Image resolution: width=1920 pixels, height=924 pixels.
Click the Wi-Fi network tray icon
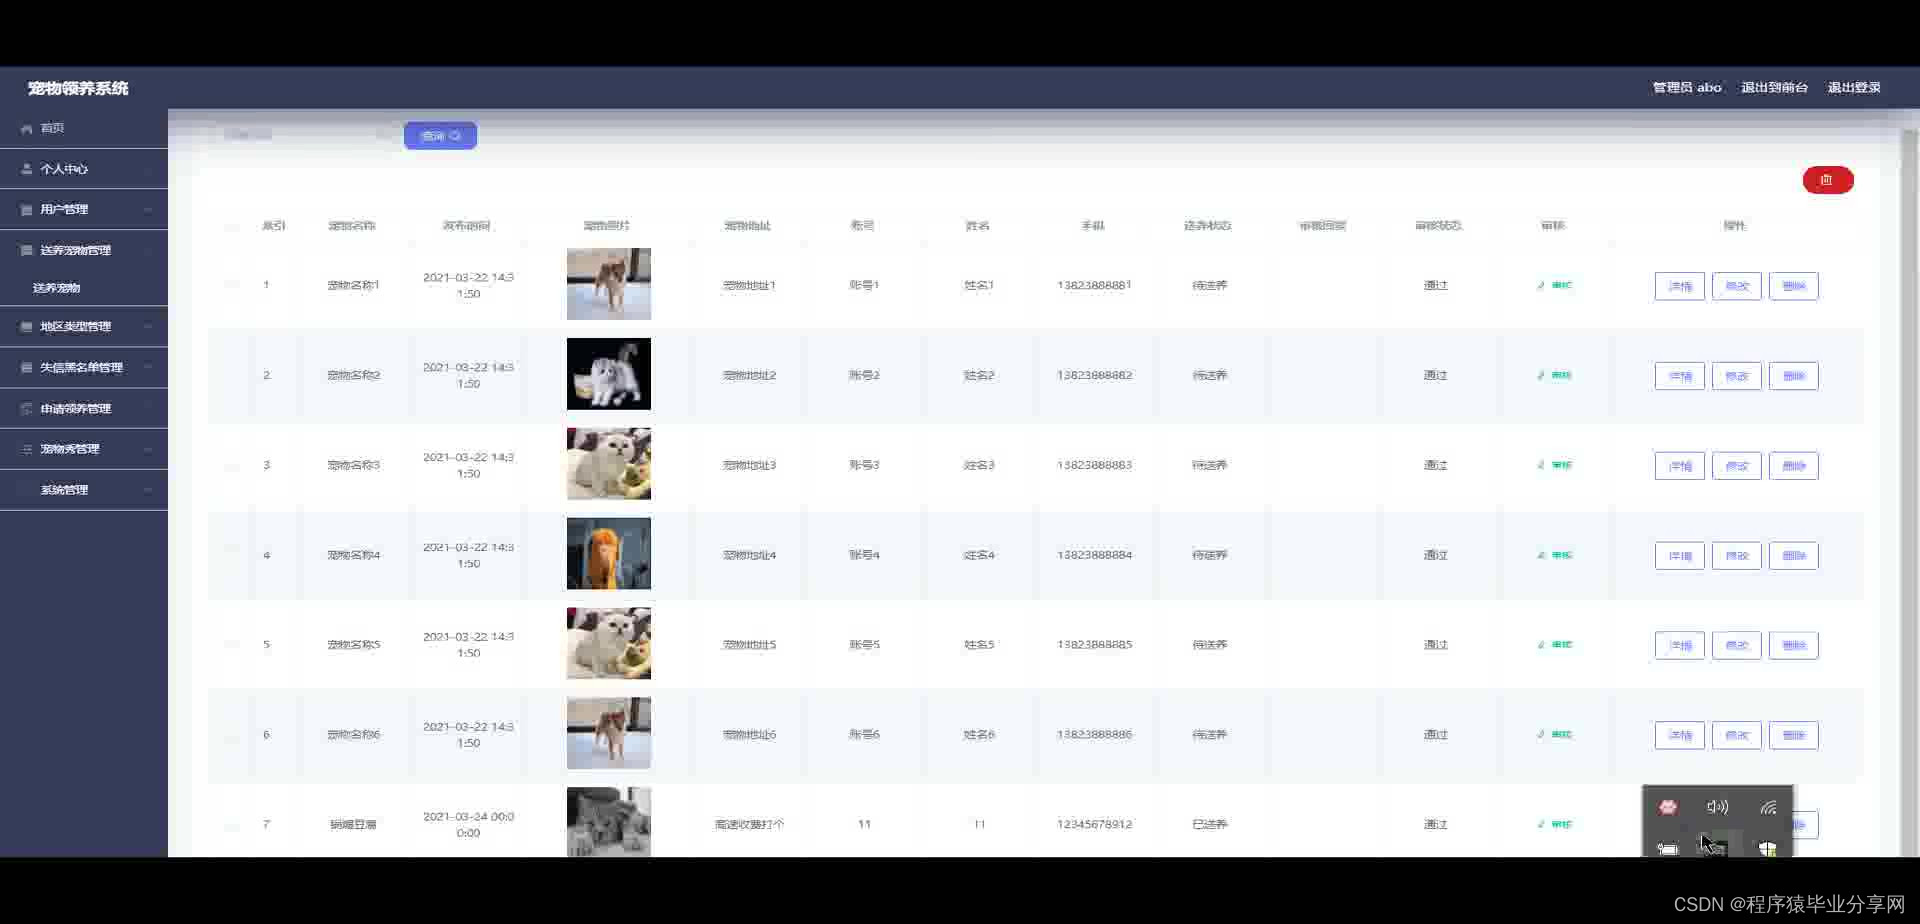1768,807
